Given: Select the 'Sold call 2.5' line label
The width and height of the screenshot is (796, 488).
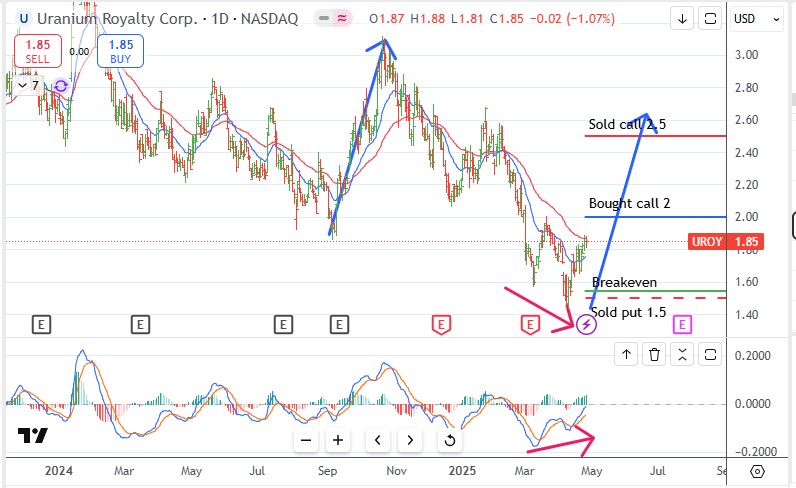Looking at the screenshot, I should pos(627,124).
